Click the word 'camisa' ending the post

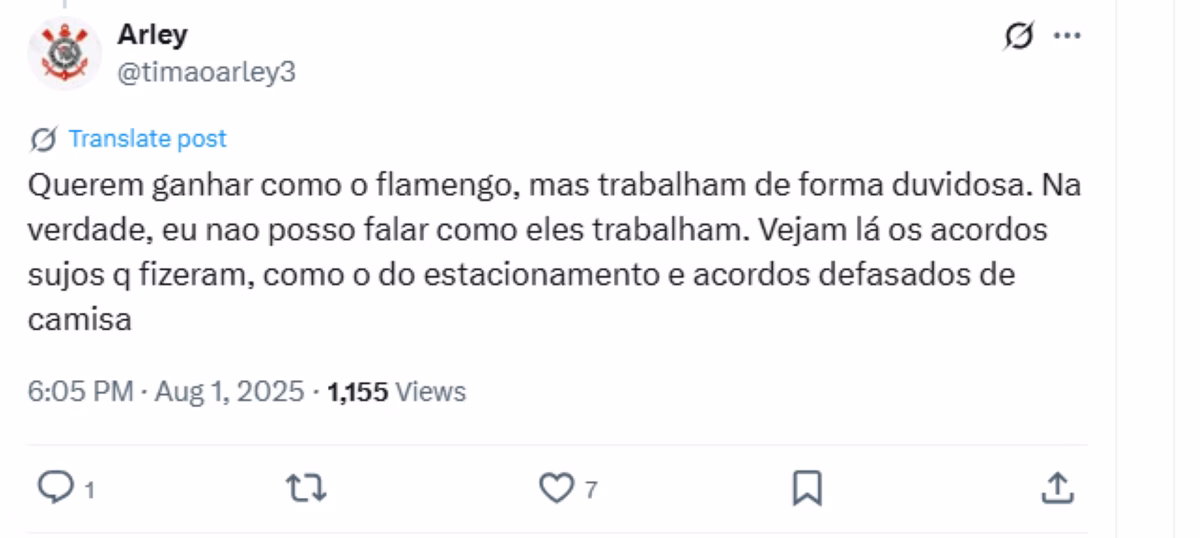[x=80, y=320]
